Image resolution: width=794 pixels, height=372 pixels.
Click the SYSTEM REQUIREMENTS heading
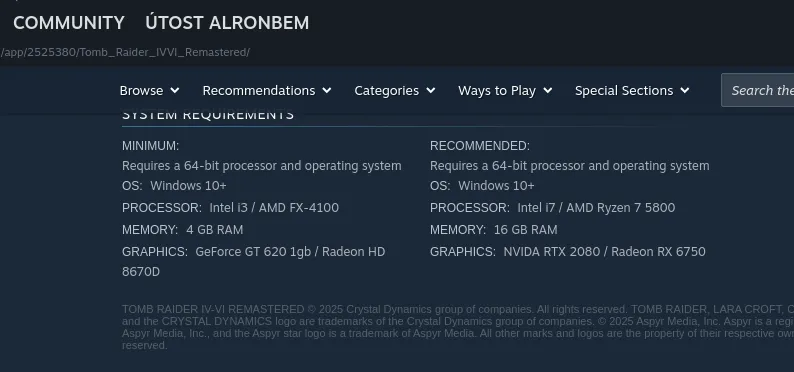click(208, 115)
